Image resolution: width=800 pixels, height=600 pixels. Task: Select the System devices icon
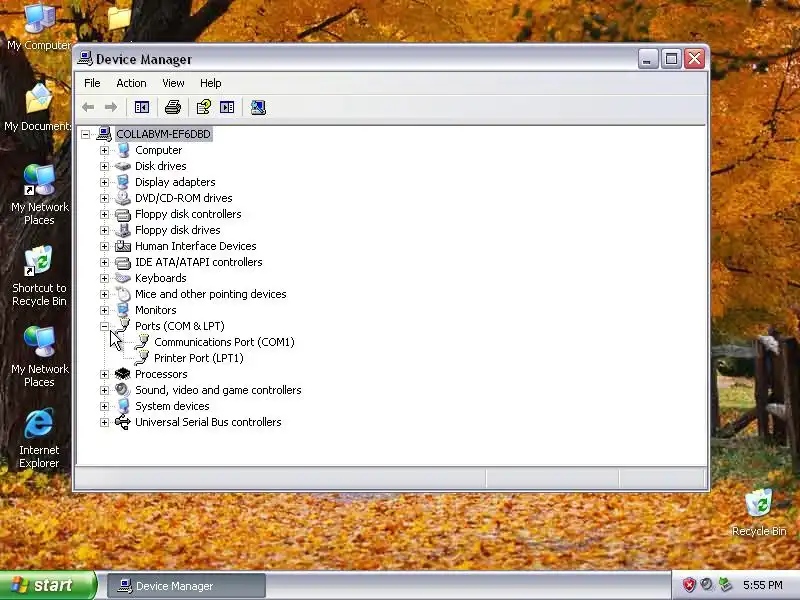(122, 406)
